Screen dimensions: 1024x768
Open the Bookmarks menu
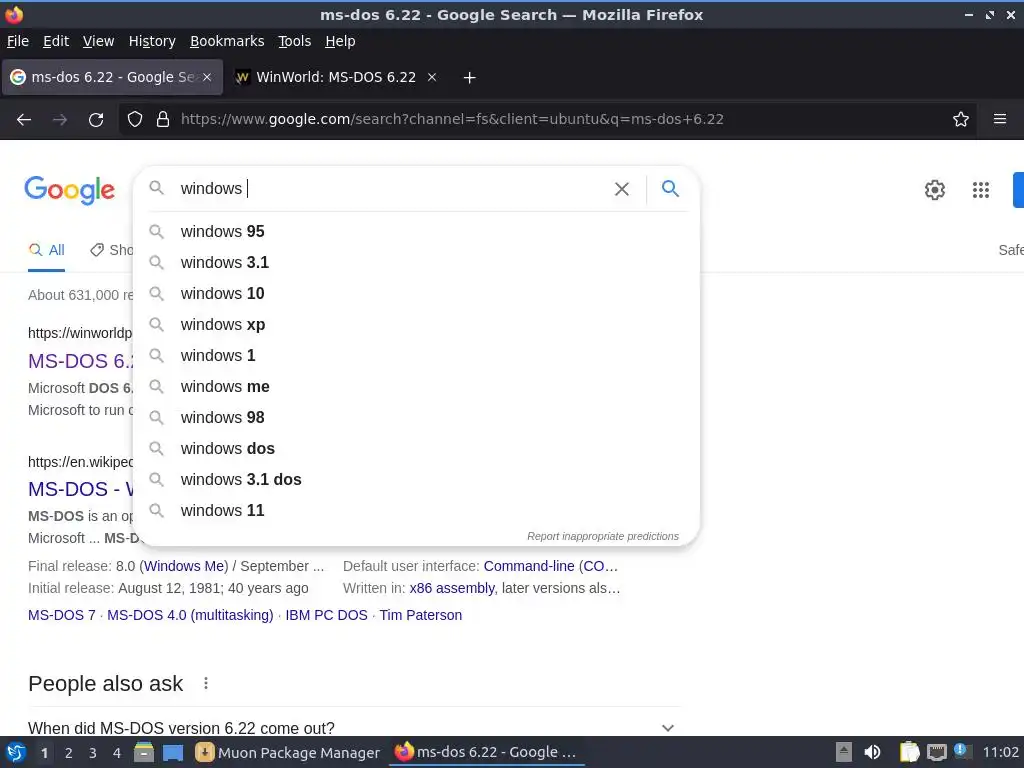[x=227, y=41]
